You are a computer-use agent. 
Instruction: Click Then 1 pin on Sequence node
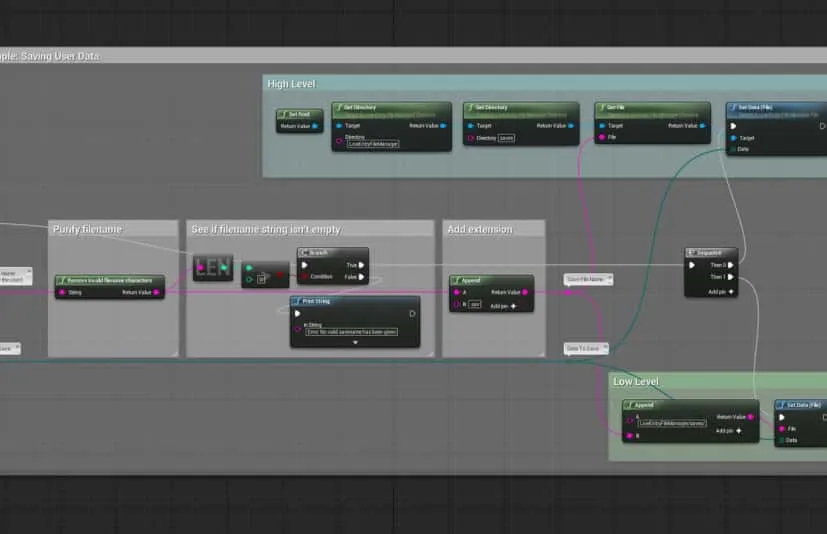(729, 277)
